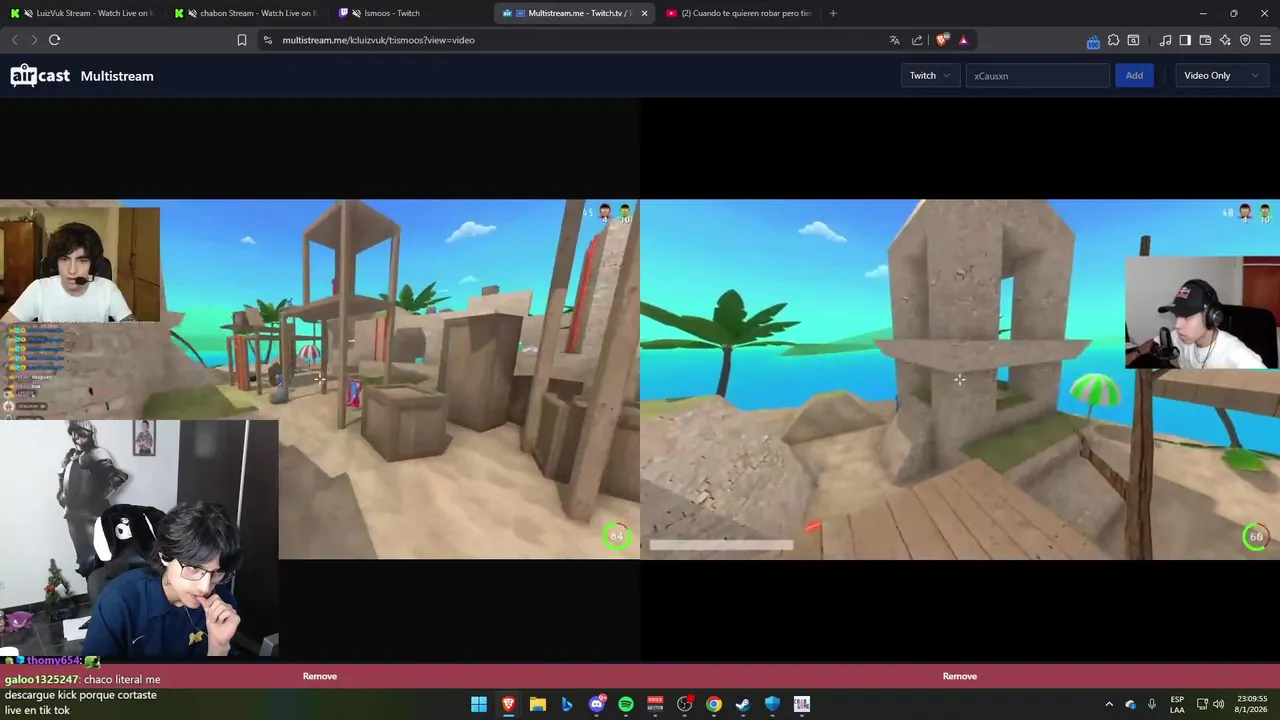Image resolution: width=1280 pixels, height=720 pixels.
Task: Open the Brave Rewards triangle icon
Action: [963, 40]
